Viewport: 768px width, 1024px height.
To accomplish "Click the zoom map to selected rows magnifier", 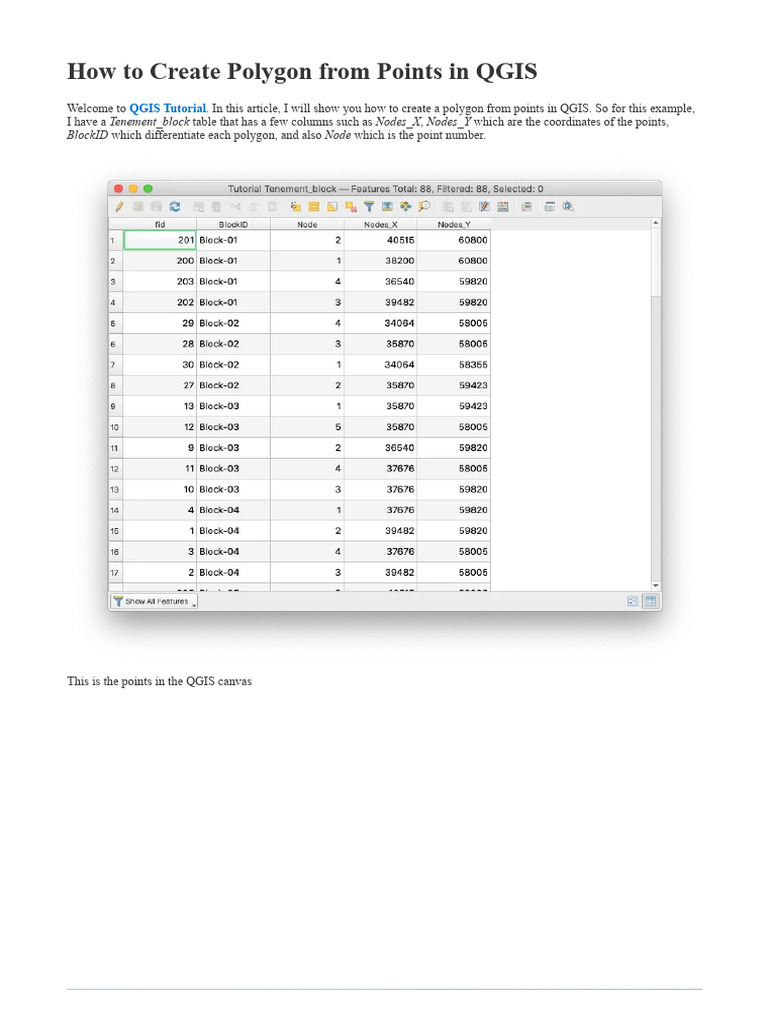I will [x=424, y=206].
